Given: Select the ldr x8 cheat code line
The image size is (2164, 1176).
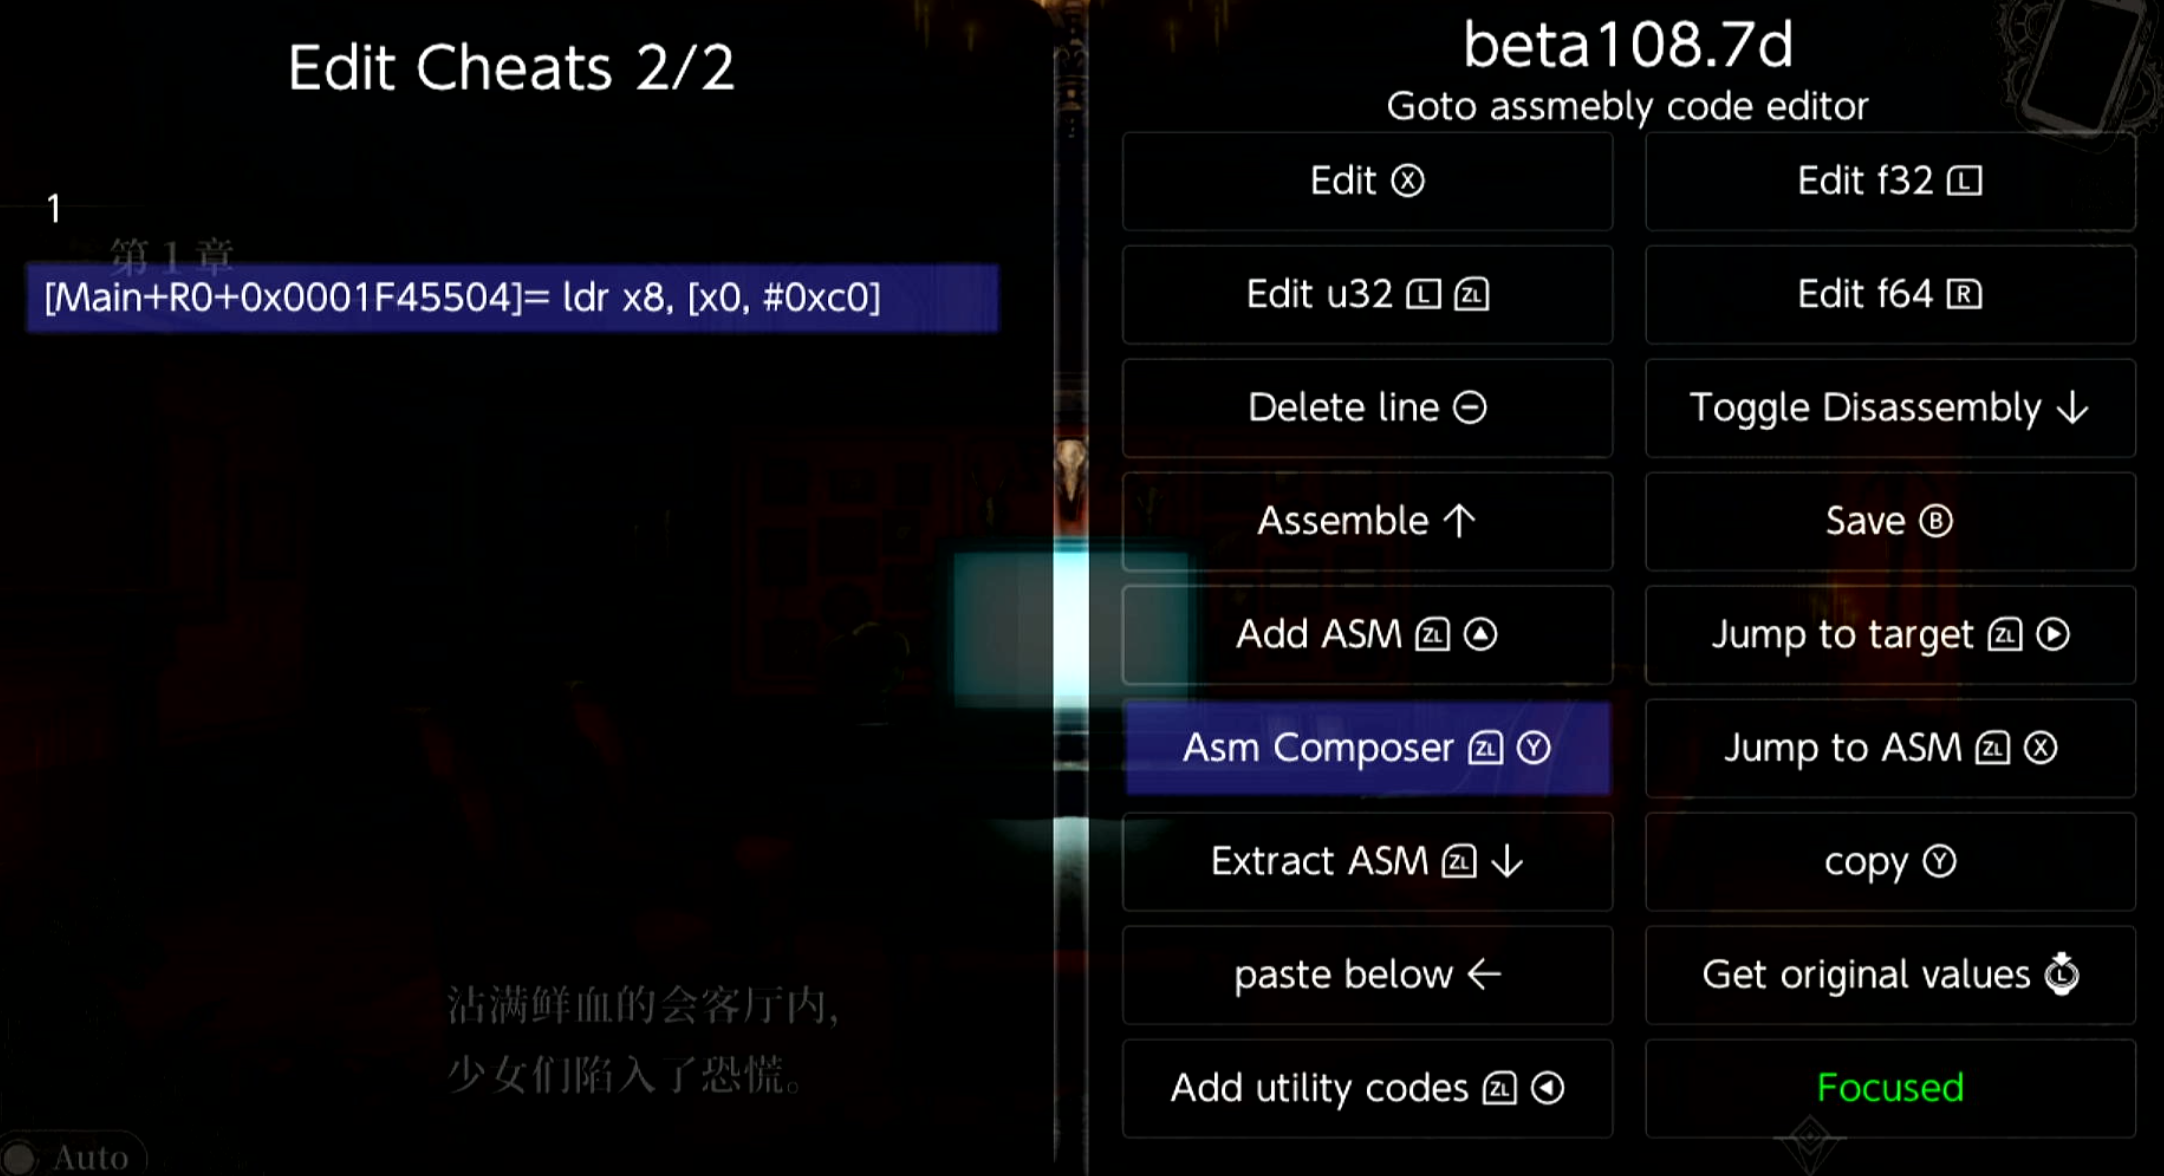Looking at the screenshot, I should pos(512,298).
